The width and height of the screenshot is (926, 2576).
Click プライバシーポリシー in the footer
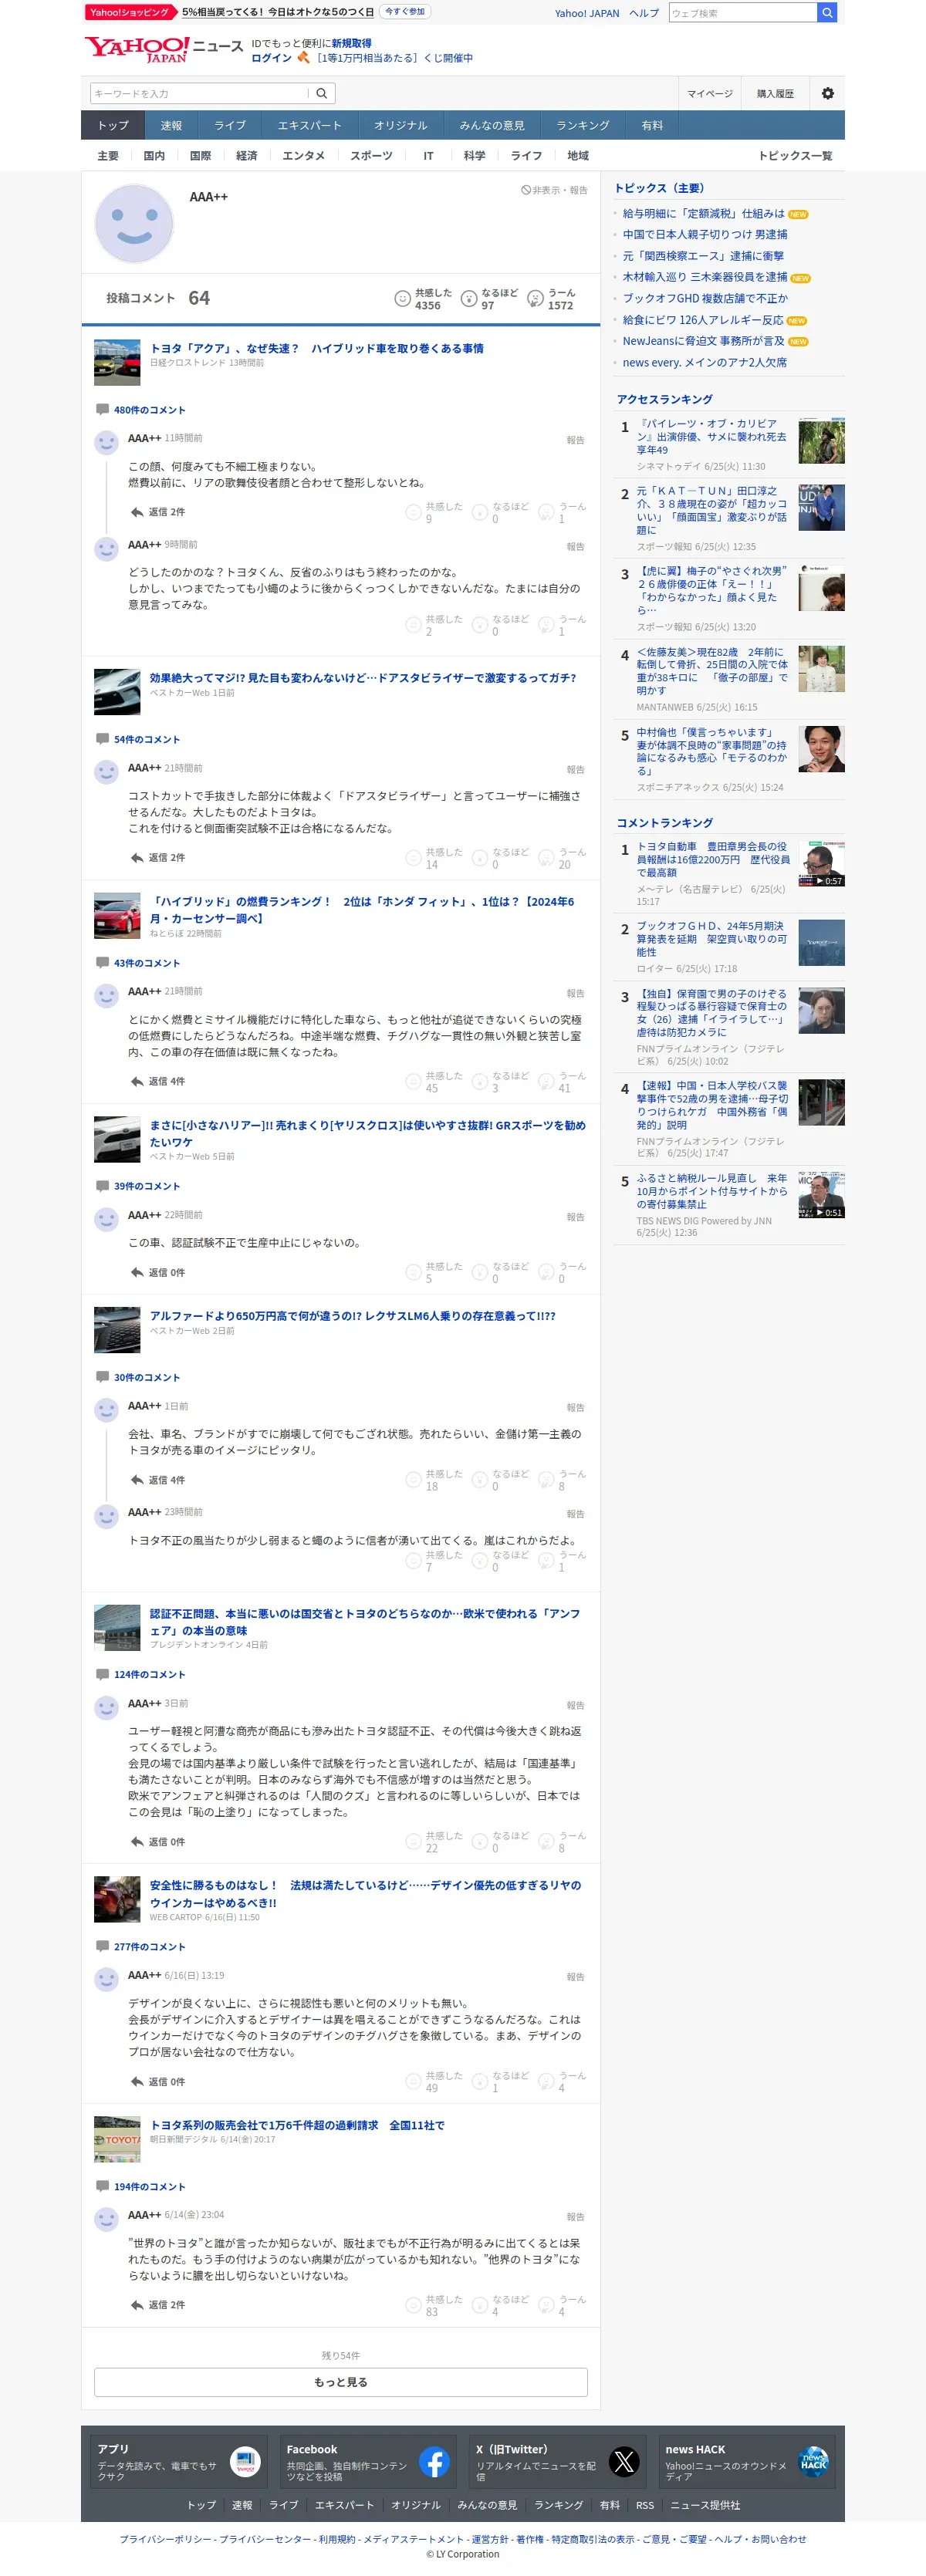pyautogui.click(x=165, y=2539)
